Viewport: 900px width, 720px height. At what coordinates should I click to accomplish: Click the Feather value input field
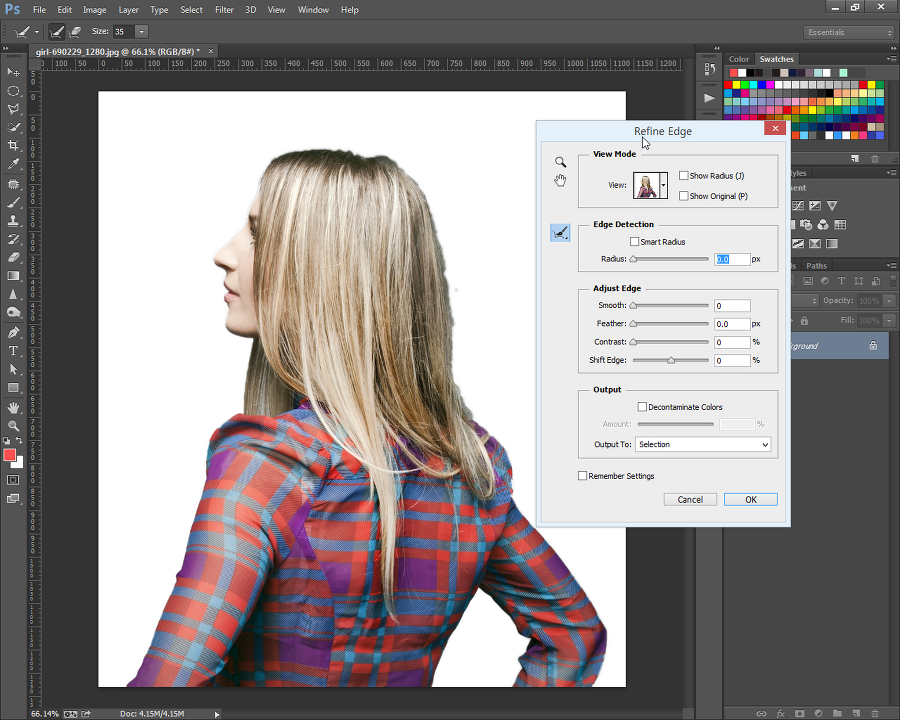coord(732,324)
